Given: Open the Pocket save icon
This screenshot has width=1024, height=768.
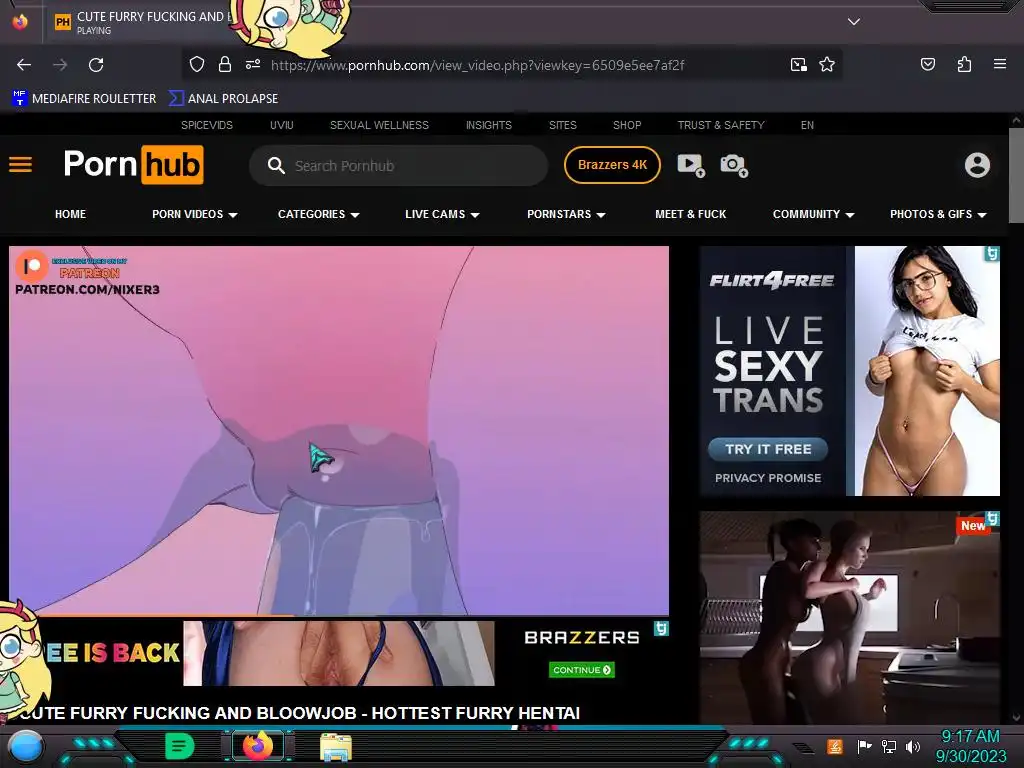Looking at the screenshot, I should [x=927, y=64].
